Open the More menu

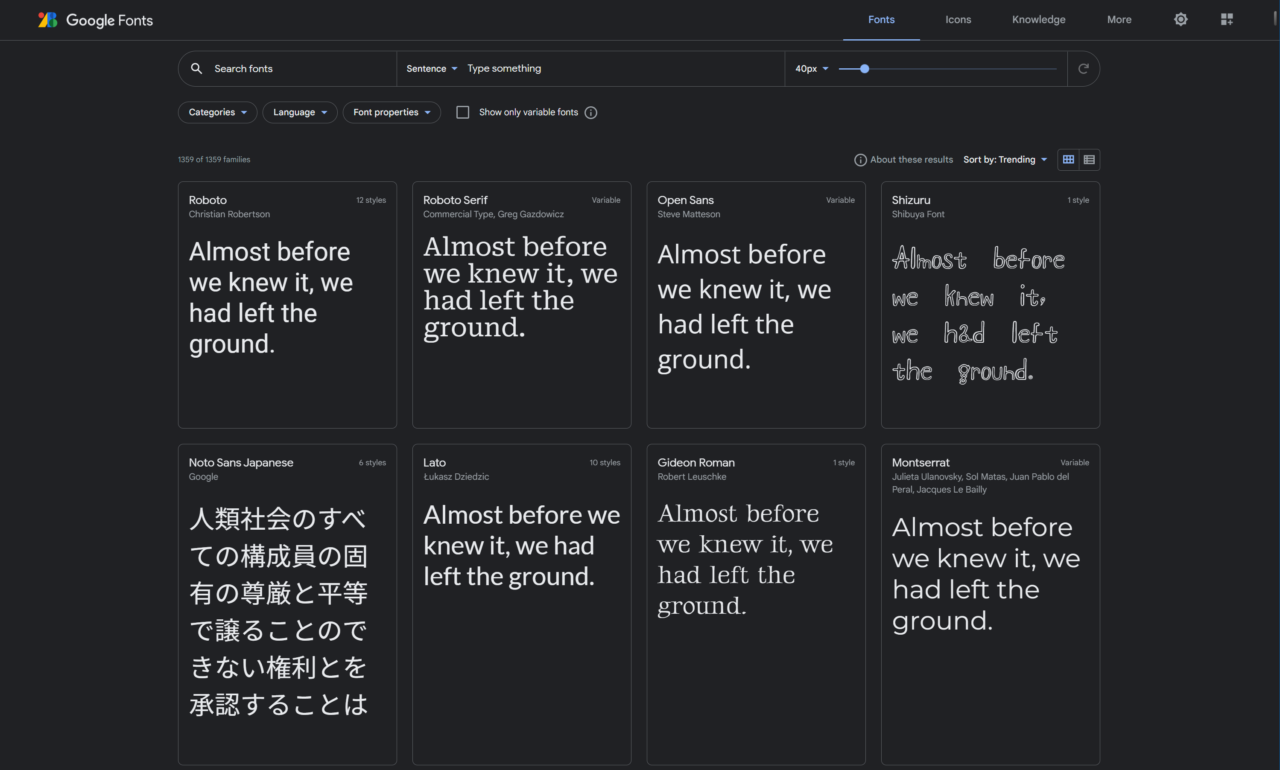1119,20
